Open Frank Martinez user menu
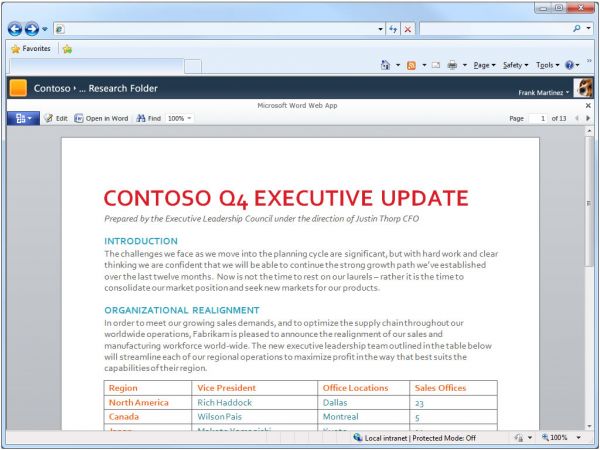Viewport: 600px width, 450px height. pyautogui.click(x=543, y=93)
